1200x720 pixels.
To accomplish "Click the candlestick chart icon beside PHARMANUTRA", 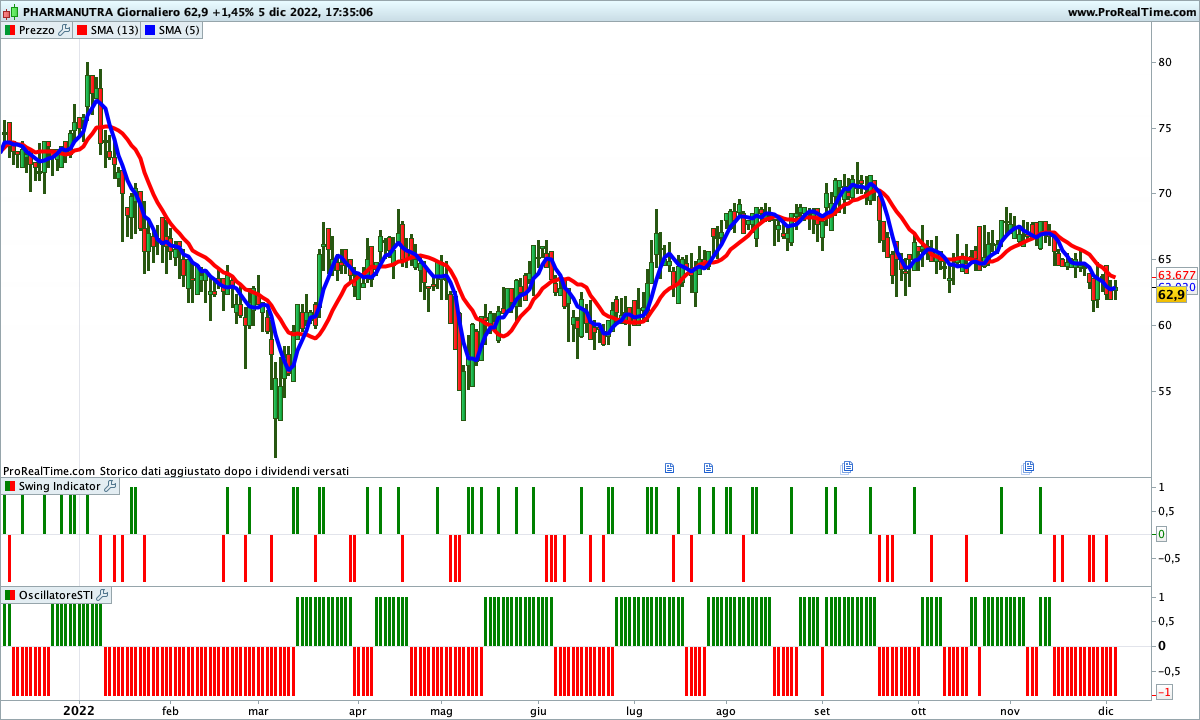I will click(x=10, y=12).
